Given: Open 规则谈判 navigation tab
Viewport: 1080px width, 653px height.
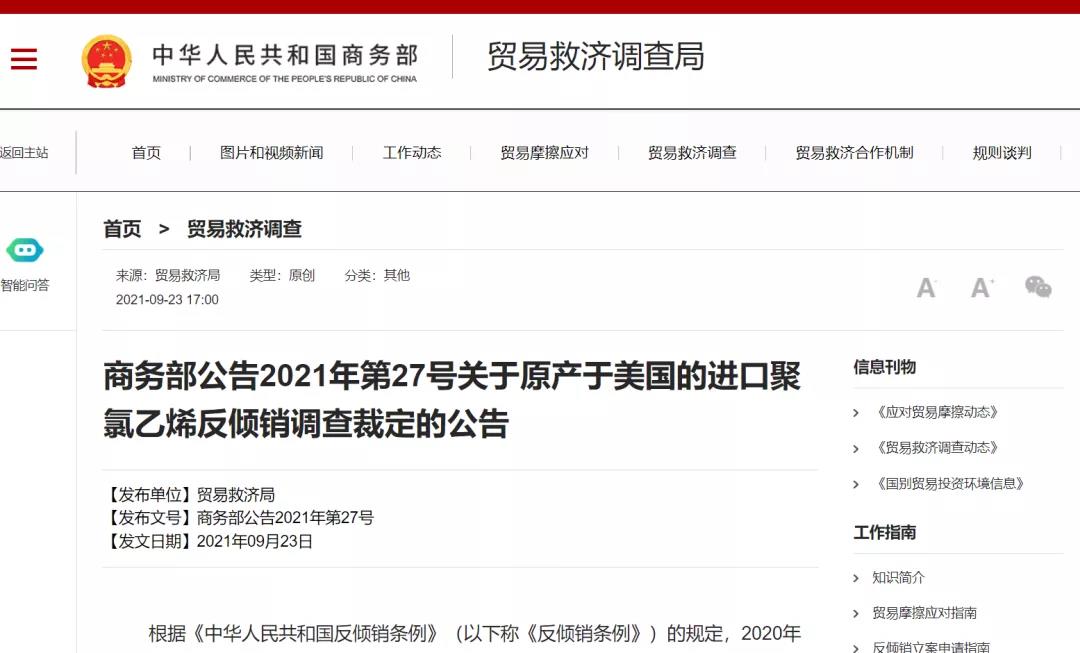Looking at the screenshot, I should tap(1001, 153).
